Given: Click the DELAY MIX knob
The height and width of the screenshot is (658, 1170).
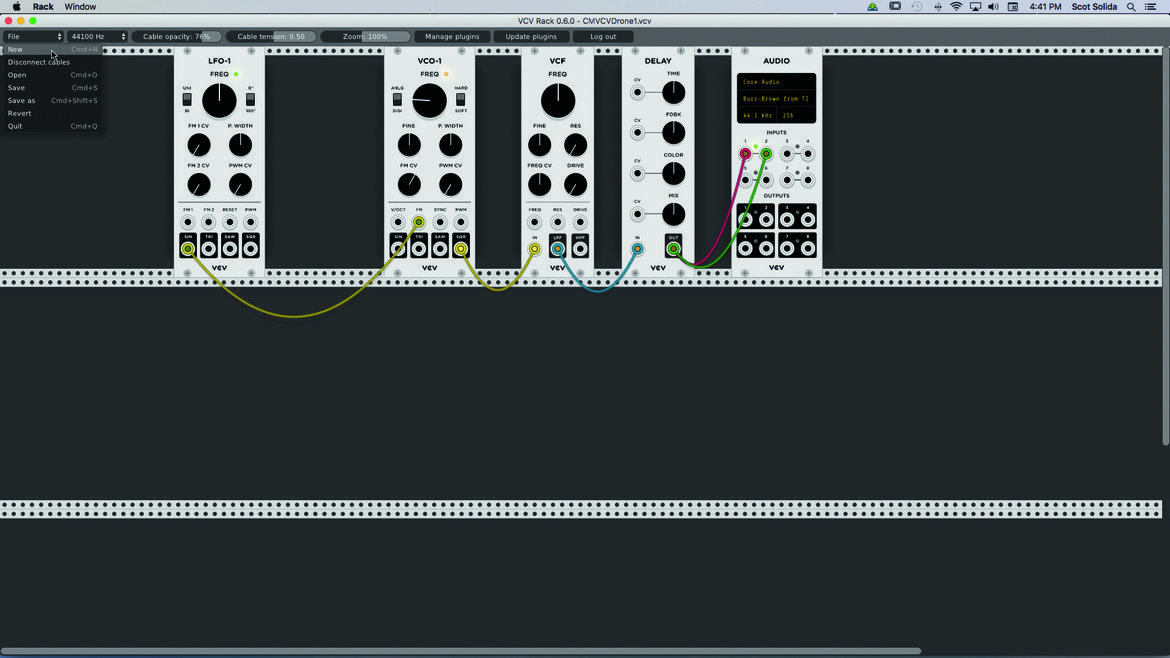Looking at the screenshot, I should 673,214.
